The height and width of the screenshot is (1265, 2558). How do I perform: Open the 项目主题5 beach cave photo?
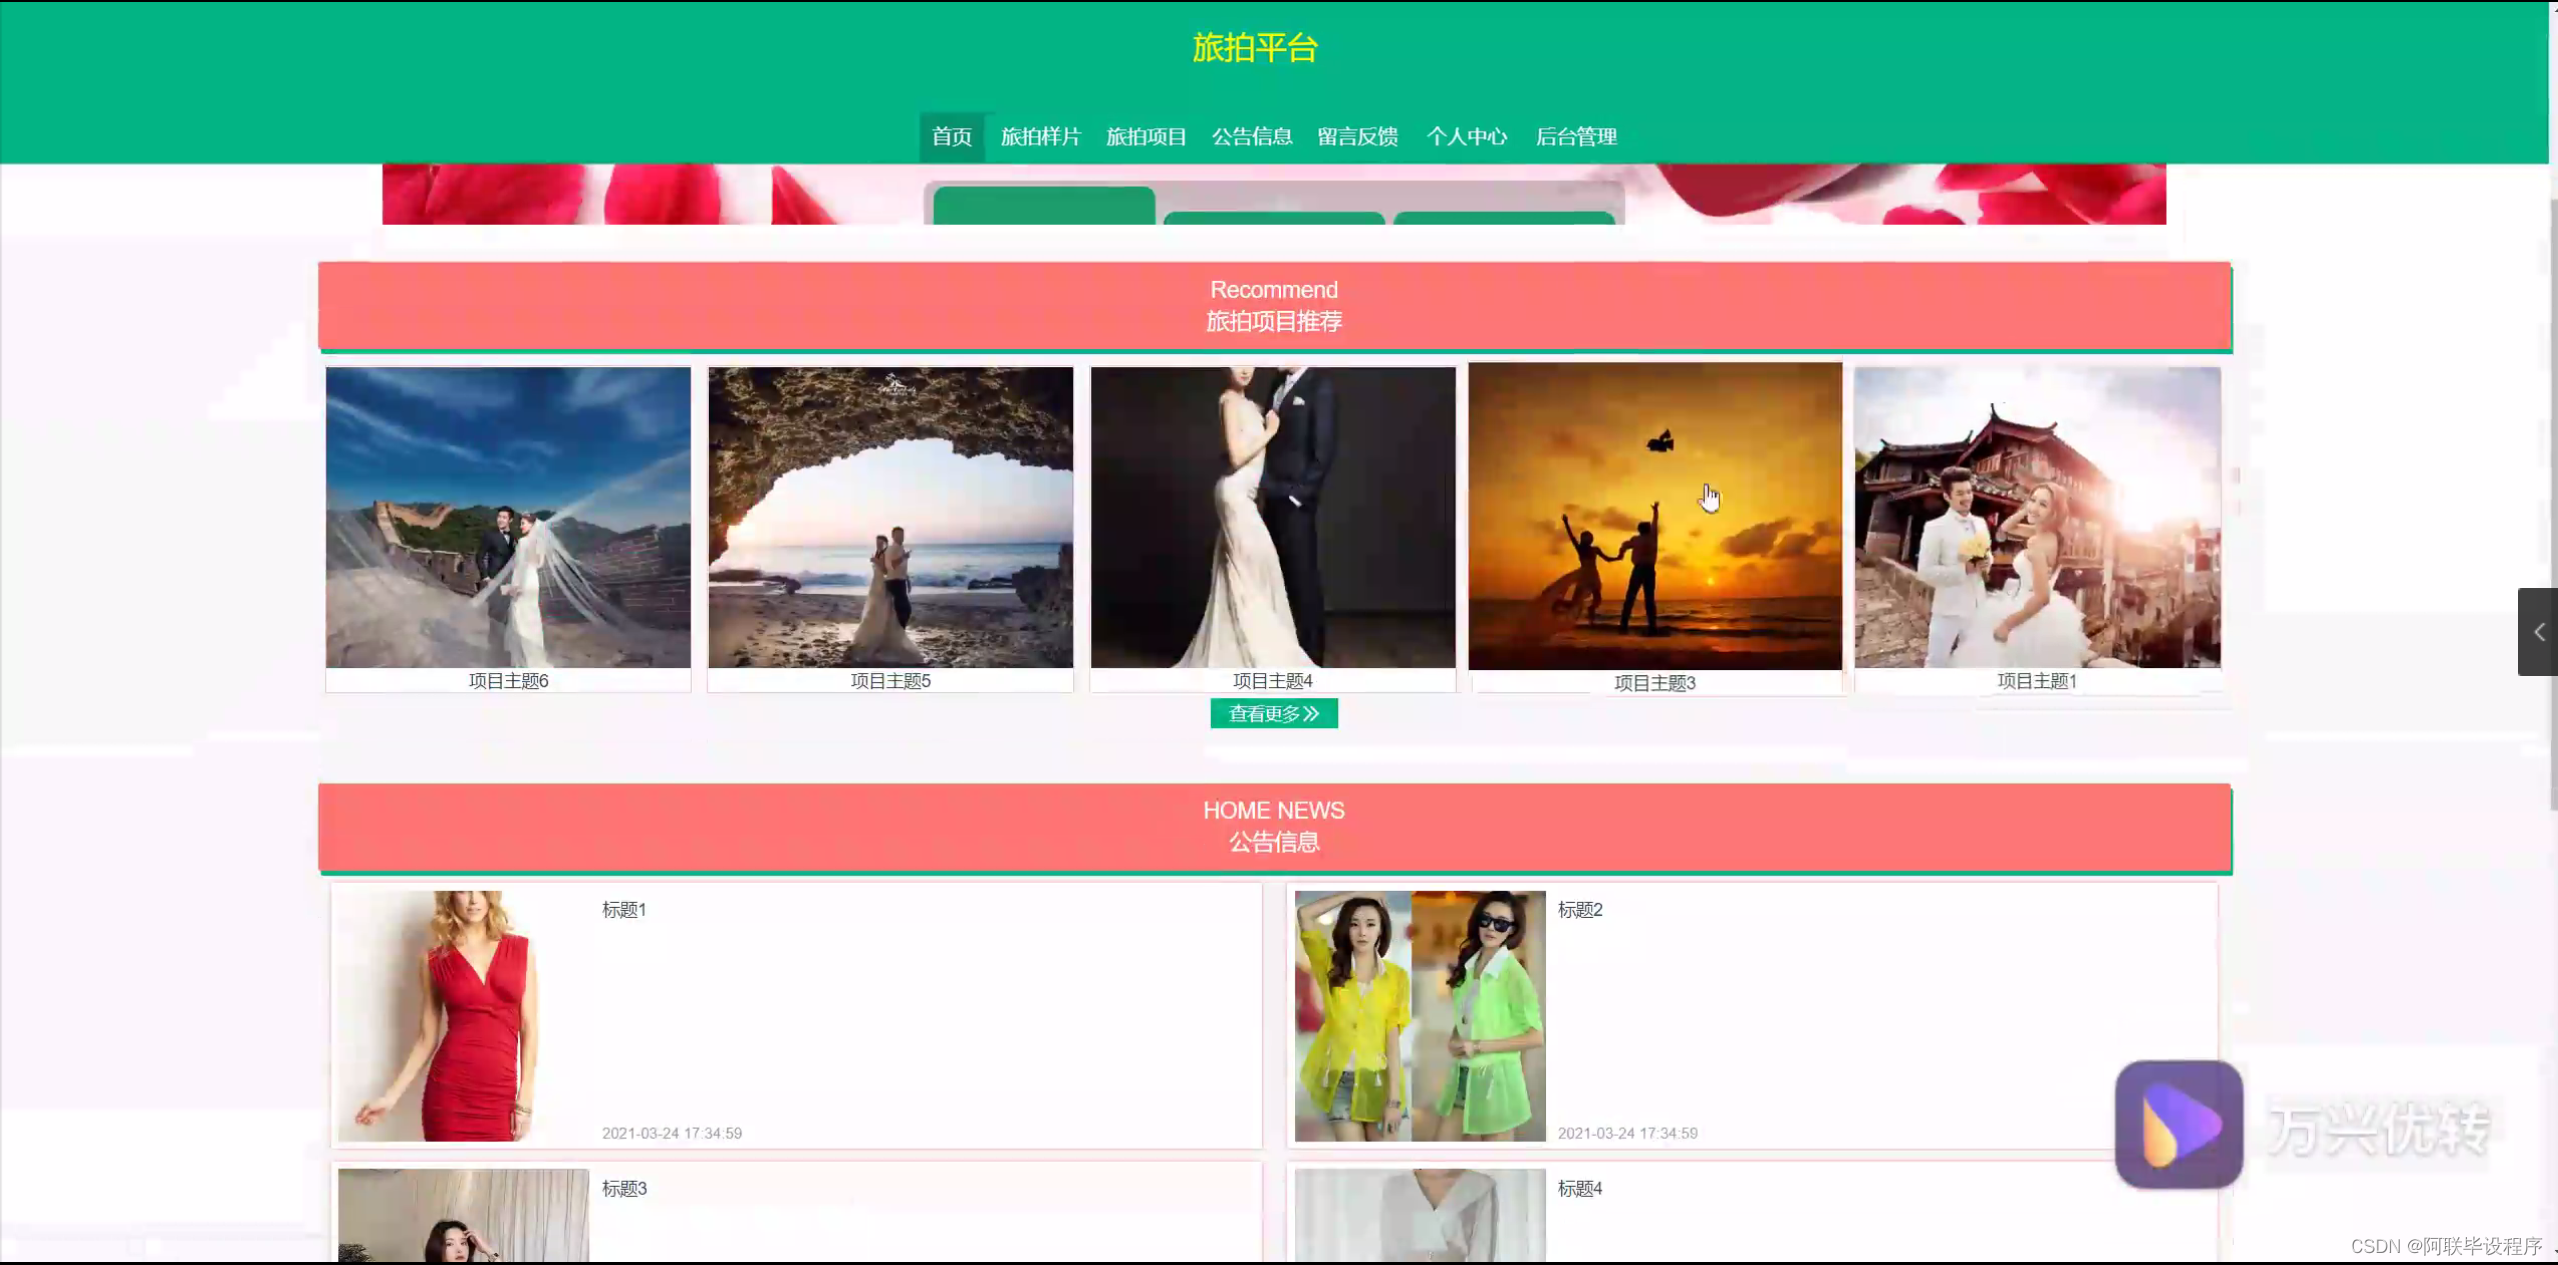[x=890, y=517]
